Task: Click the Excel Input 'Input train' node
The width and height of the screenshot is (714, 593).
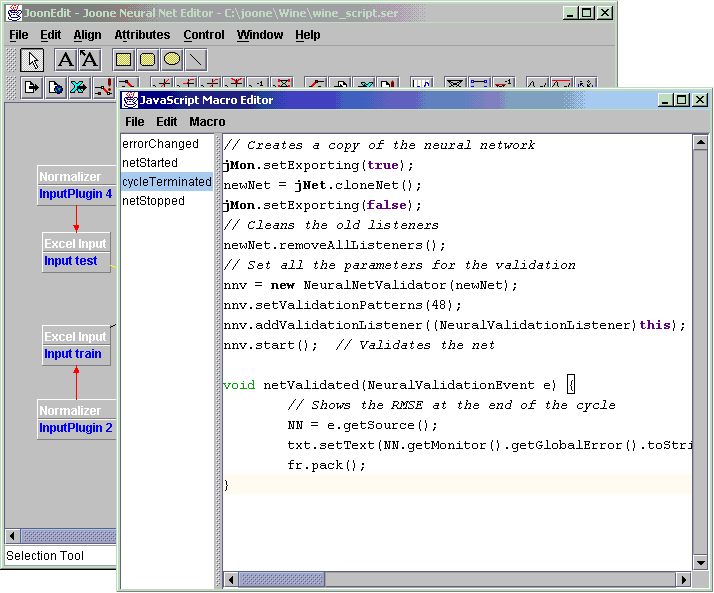Action: click(x=76, y=345)
